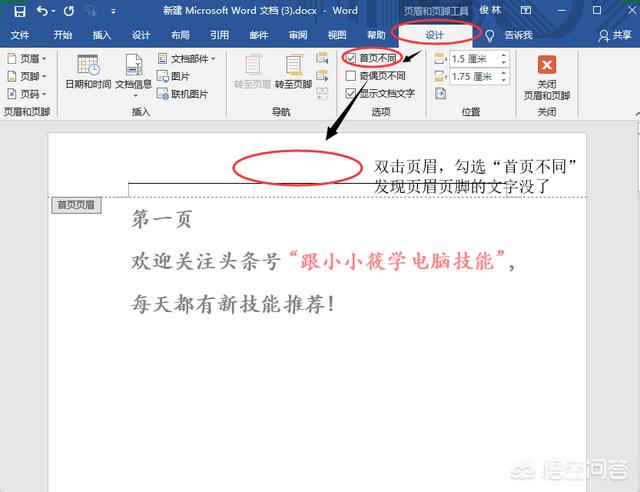Click 转至页眉 go to header
Screen dimensions: 640x492
pos(252,71)
